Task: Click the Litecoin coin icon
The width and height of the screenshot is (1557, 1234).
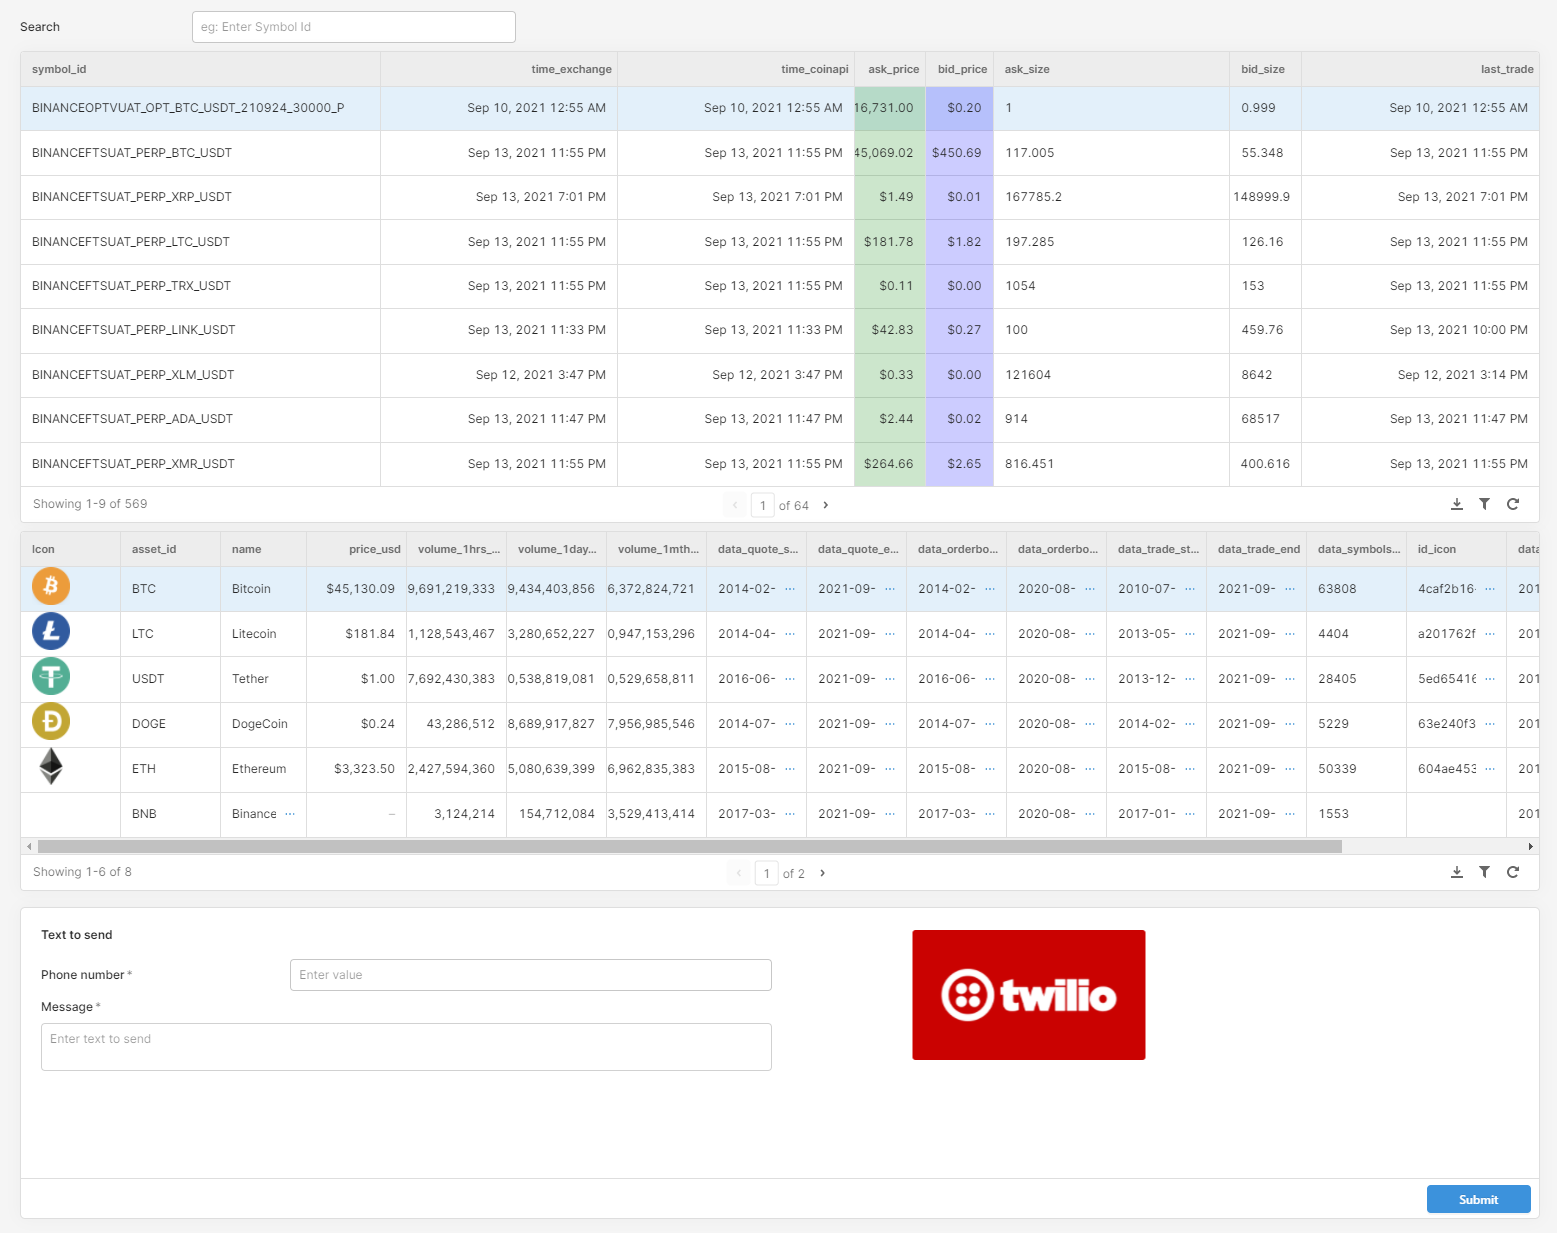Action: tap(51, 631)
